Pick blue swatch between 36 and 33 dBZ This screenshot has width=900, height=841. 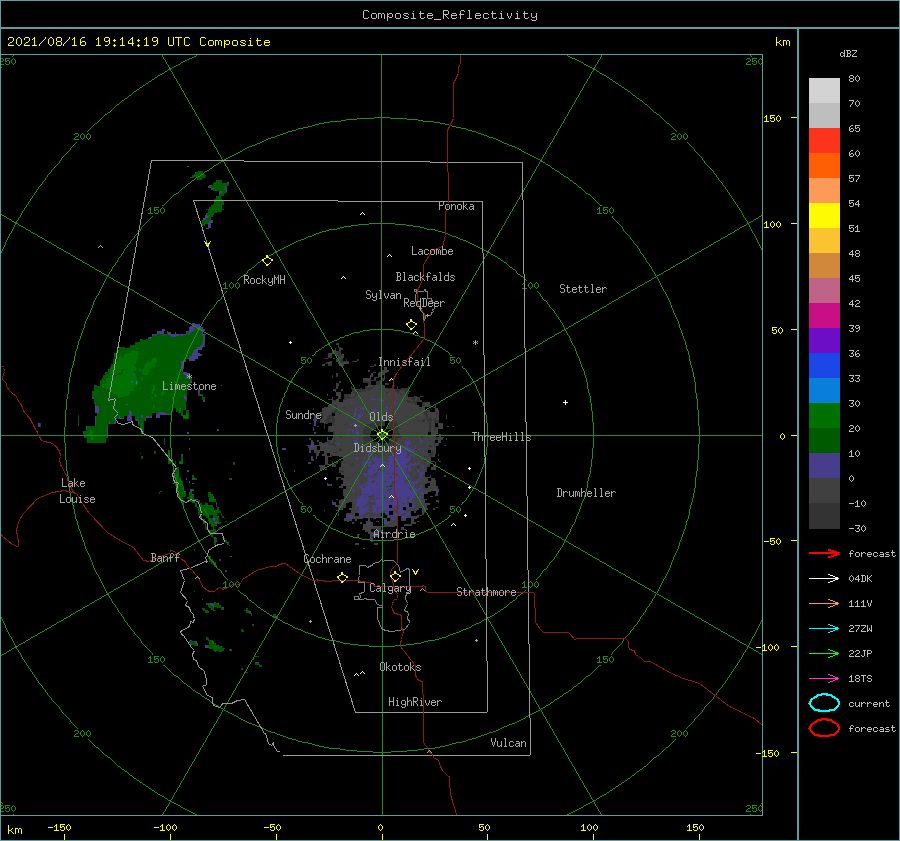[x=824, y=366]
